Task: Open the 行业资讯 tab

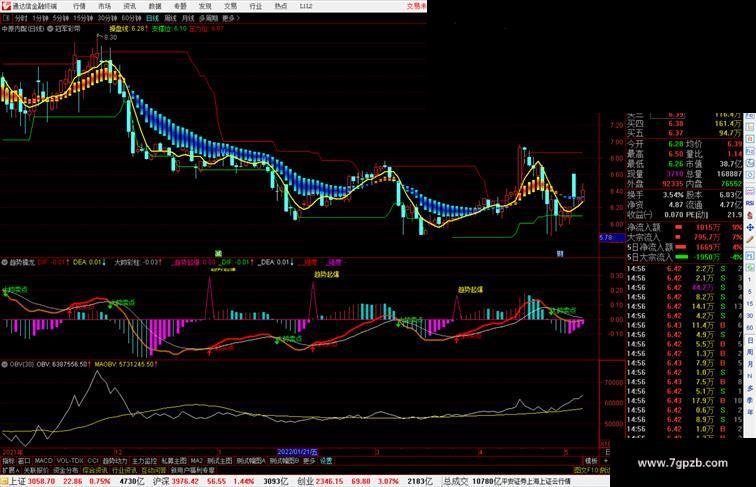Action: point(124,470)
